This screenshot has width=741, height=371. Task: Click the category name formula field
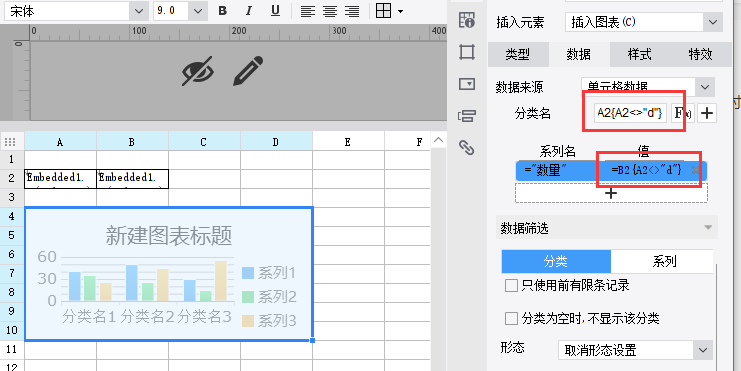tap(630, 113)
